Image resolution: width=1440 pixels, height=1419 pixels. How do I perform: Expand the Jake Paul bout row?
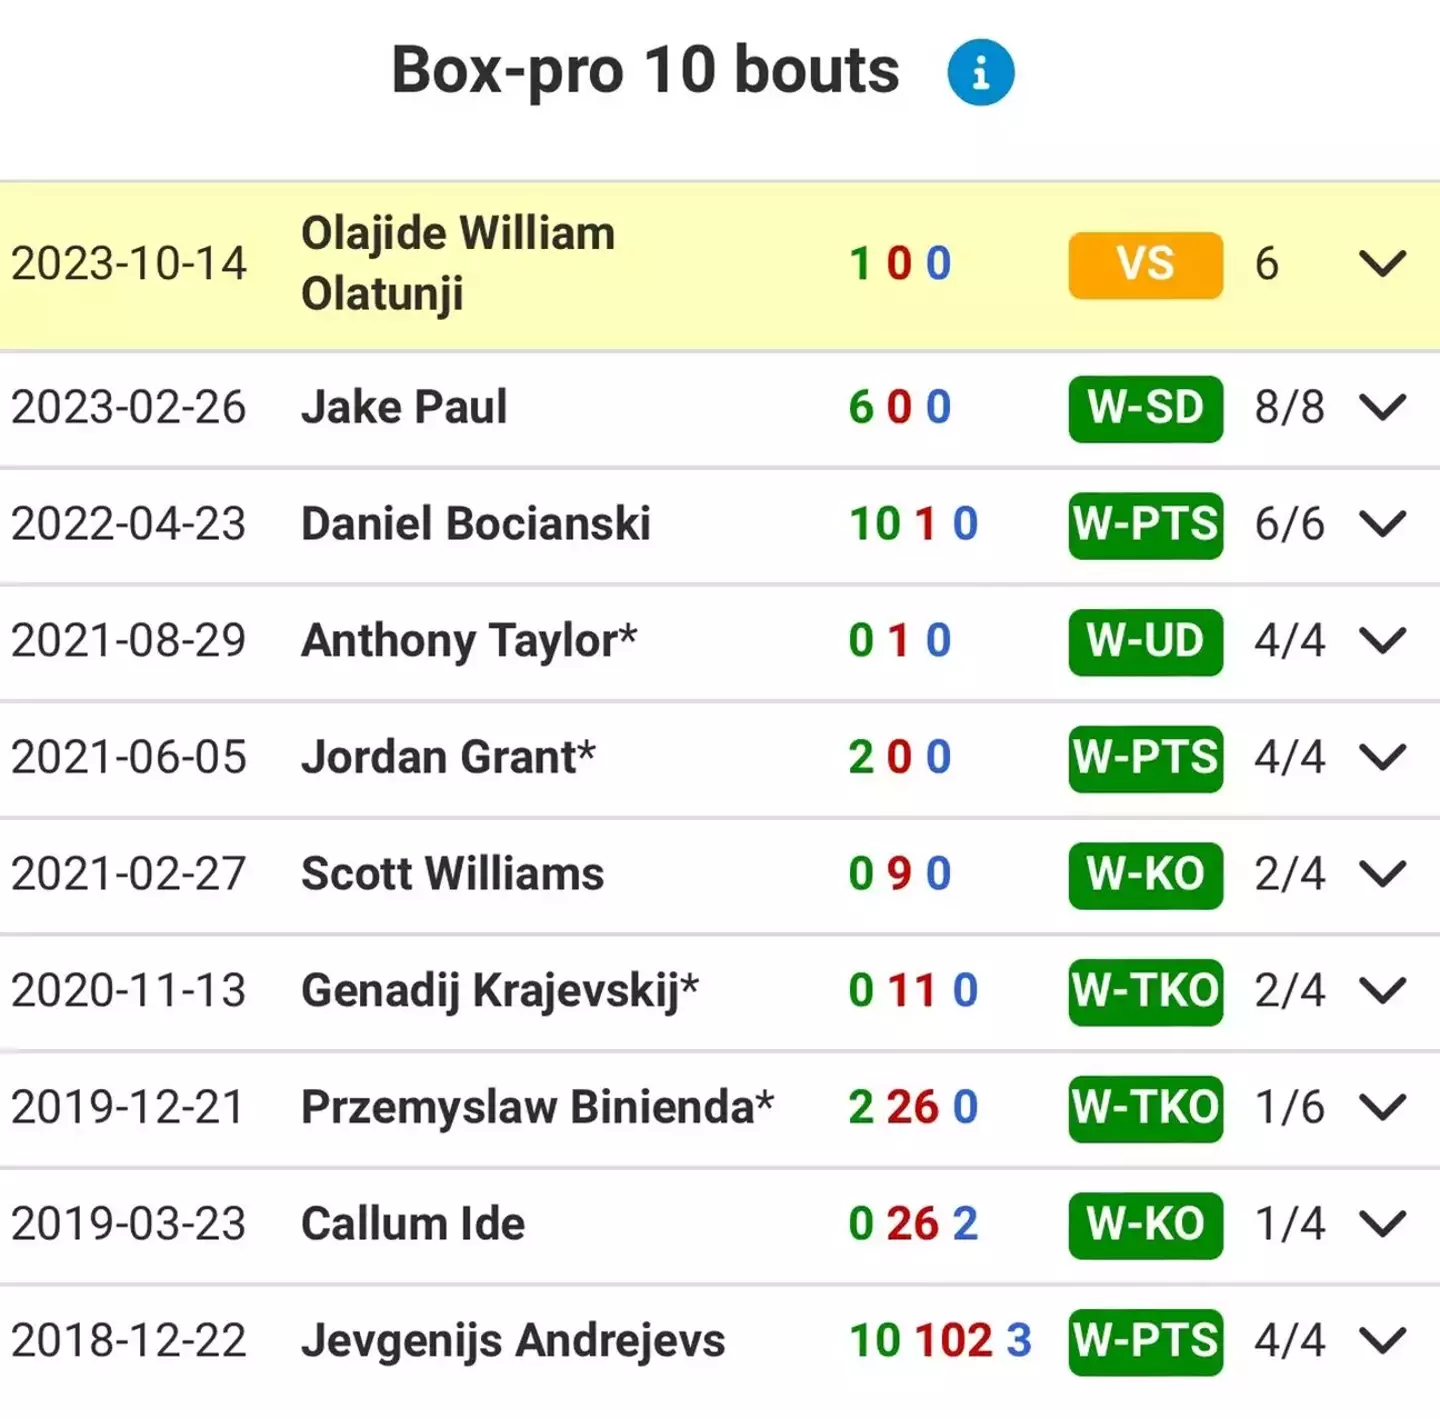[1383, 408]
